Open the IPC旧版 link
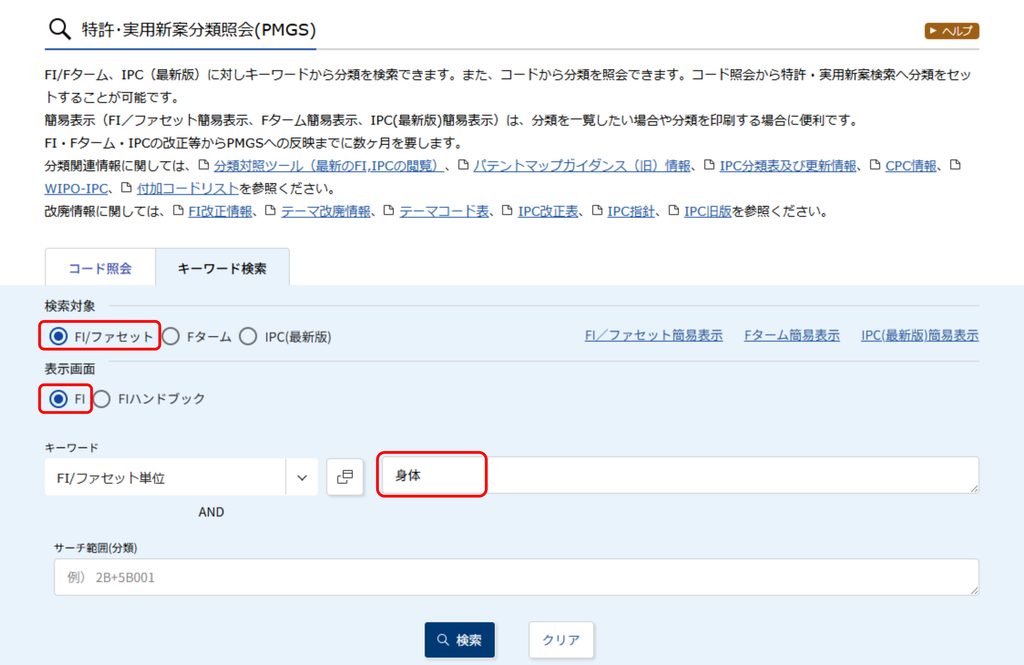This screenshot has height=665, width=1024. pyautogui.click(x=707, y=212)
